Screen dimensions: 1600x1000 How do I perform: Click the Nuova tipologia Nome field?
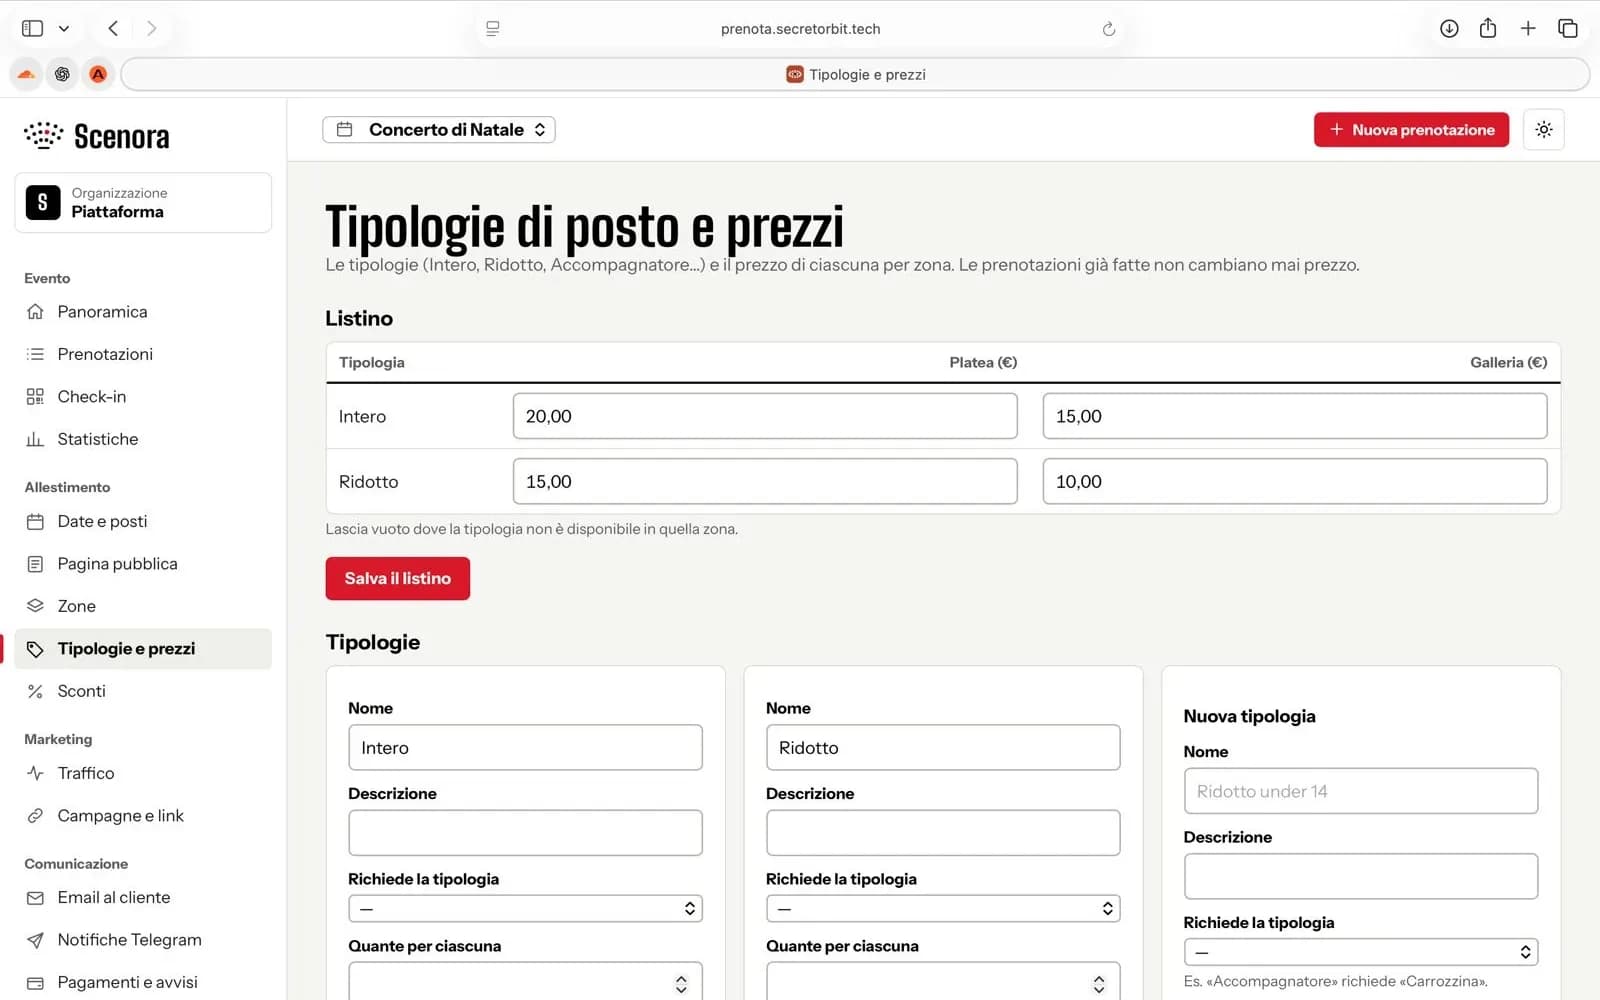tap(1361, 791)
